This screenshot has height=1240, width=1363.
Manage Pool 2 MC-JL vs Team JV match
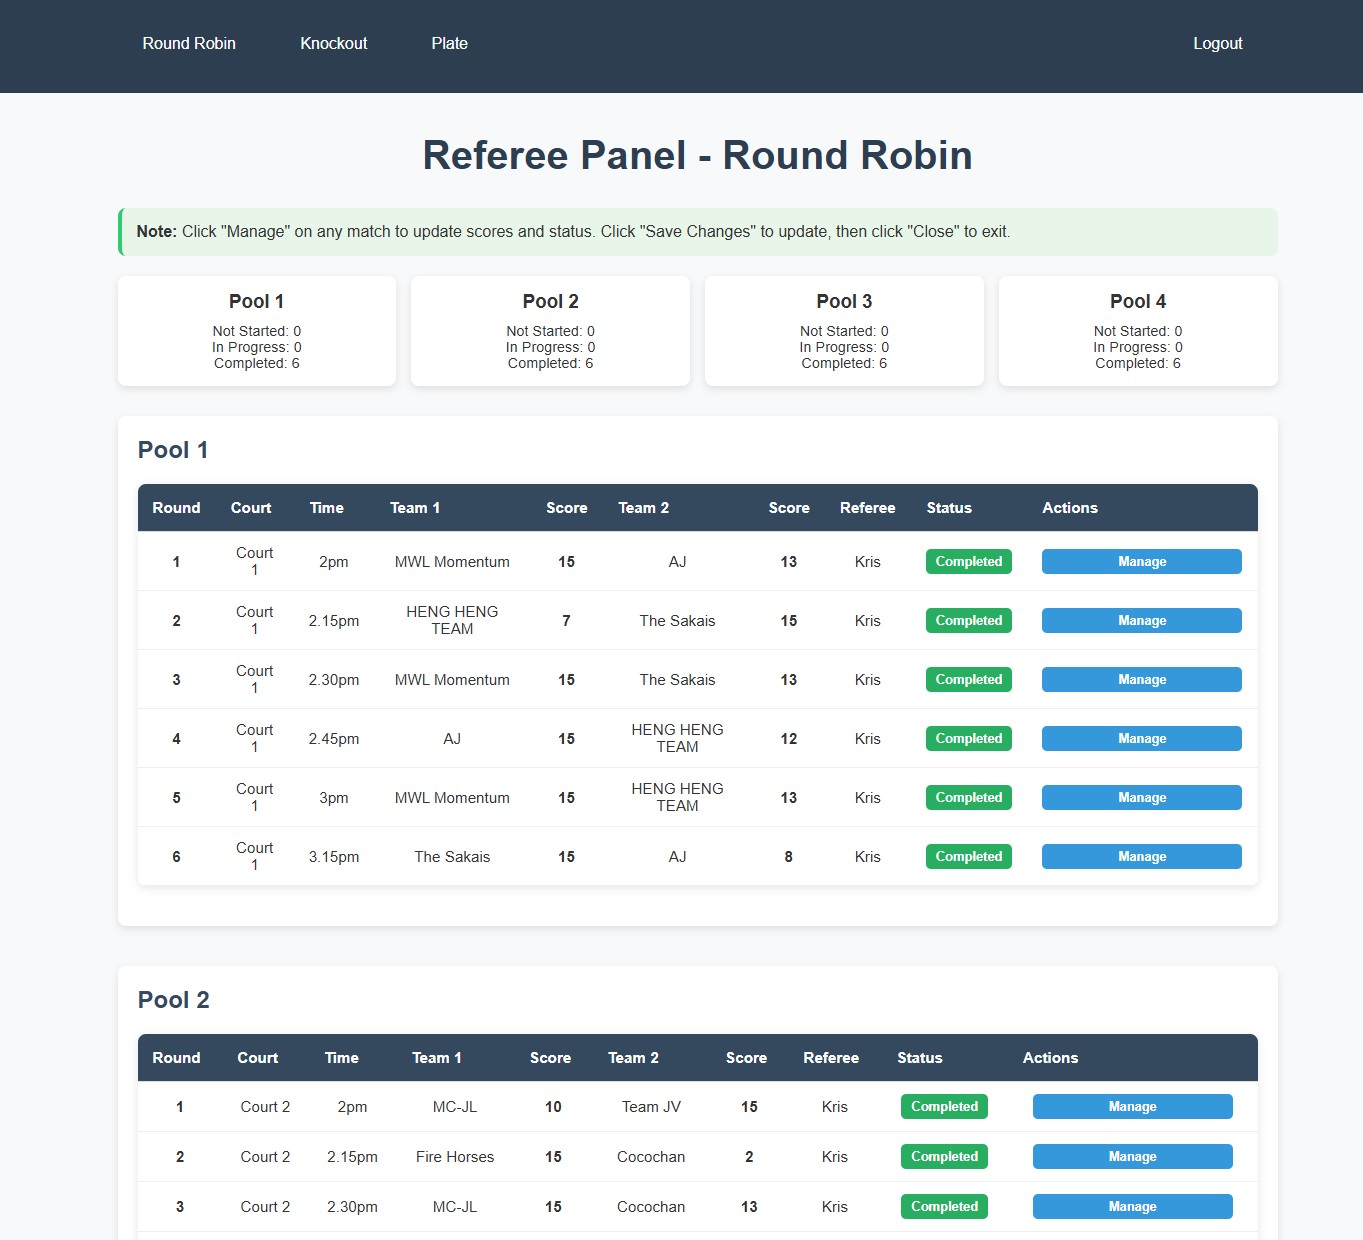point(1132,1107)
